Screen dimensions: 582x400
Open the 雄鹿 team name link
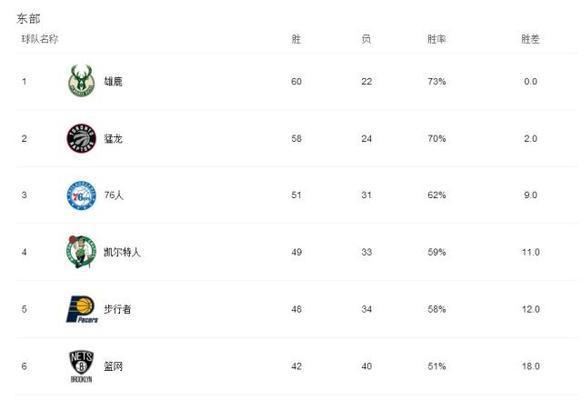click(x=113, y=81)
